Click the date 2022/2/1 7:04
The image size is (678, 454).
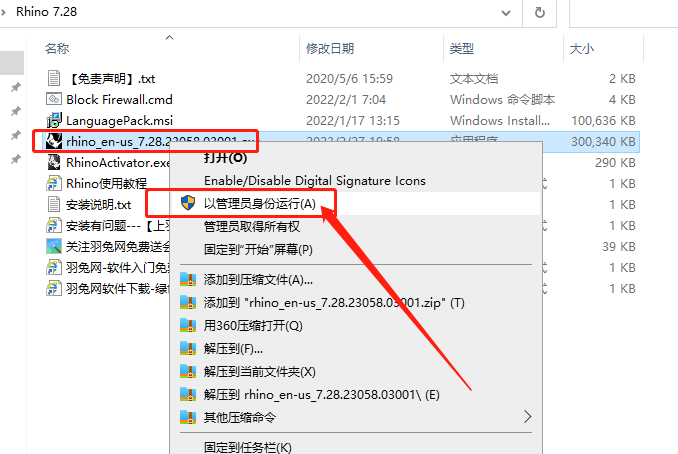point(346,99)
